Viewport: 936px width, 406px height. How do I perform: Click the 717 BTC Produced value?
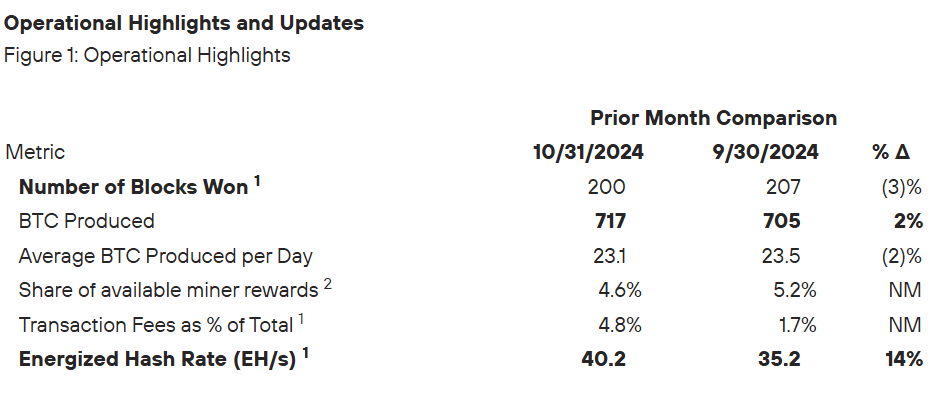coord(610,221)
